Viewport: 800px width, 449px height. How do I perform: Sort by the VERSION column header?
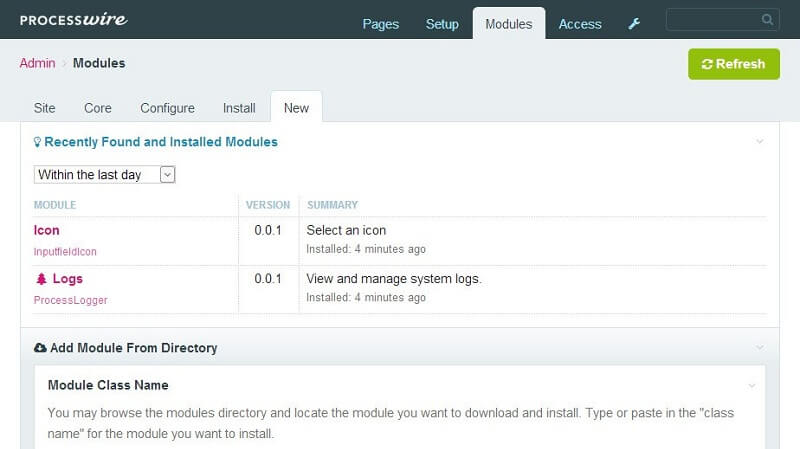[268, 205]
